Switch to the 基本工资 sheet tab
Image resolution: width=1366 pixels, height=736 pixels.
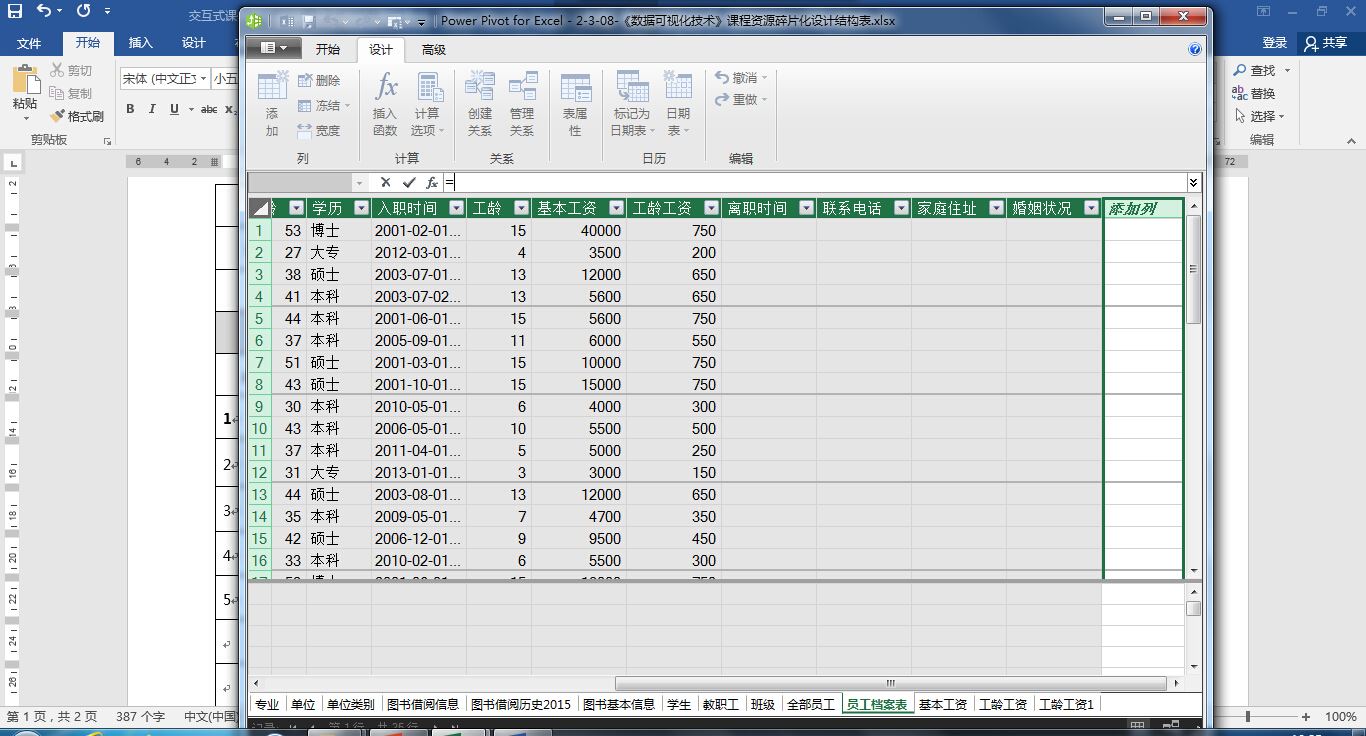click(943, 704)
